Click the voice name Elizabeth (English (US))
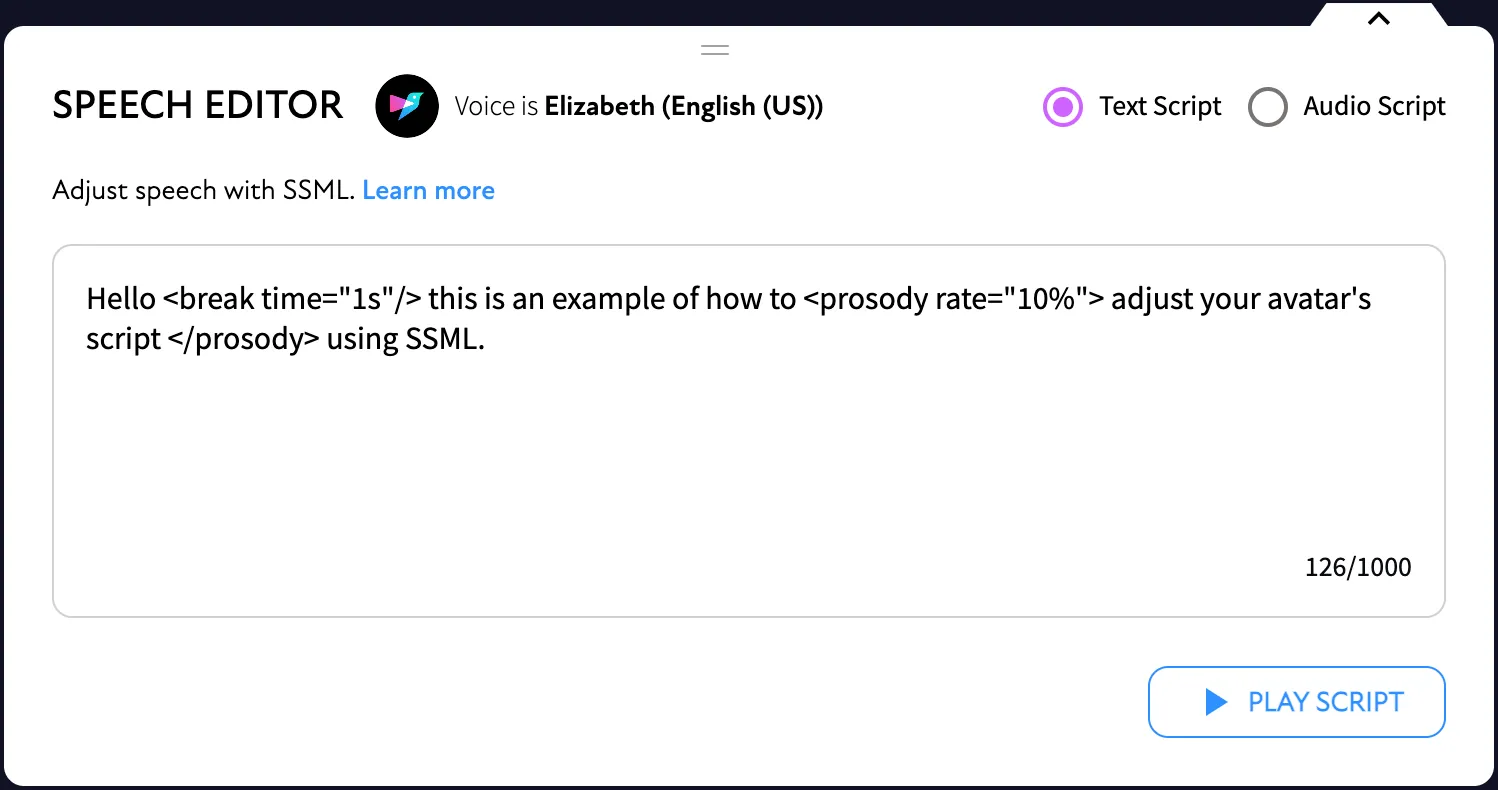 (x=683, y=106)
